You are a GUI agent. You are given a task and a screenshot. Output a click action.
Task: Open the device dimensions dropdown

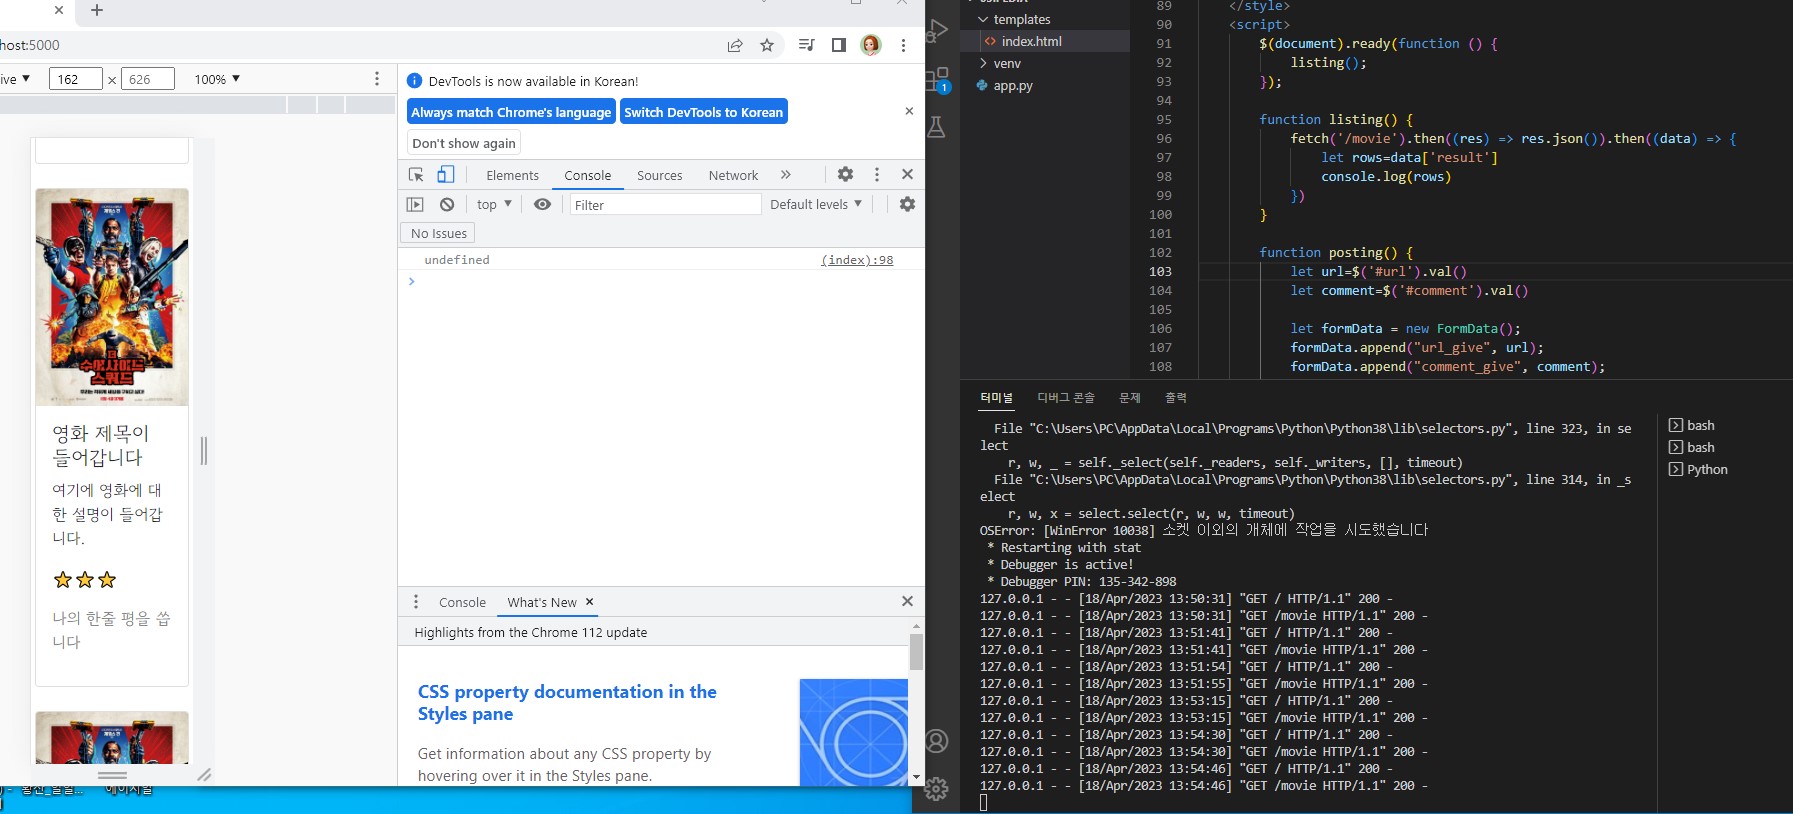[x=16, y=79]
